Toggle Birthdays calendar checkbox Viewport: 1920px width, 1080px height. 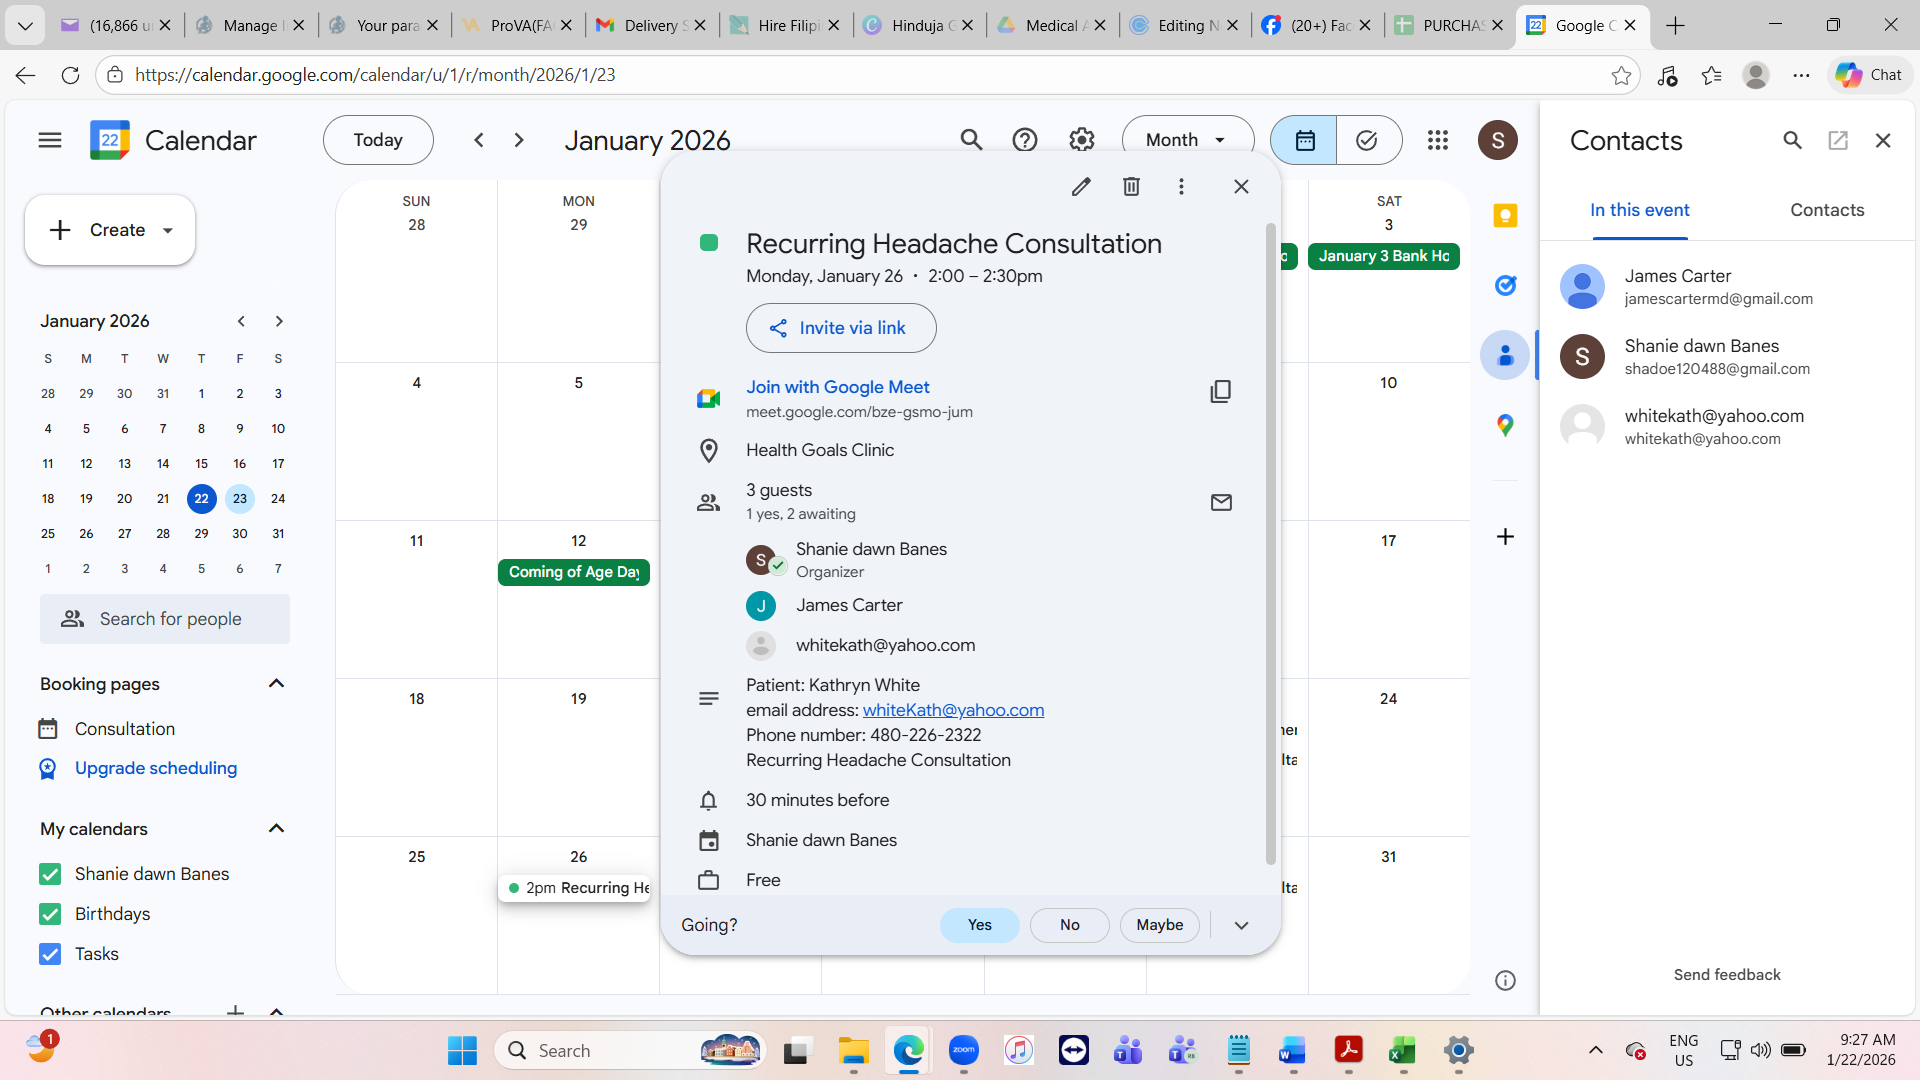(x=50, y=914)
